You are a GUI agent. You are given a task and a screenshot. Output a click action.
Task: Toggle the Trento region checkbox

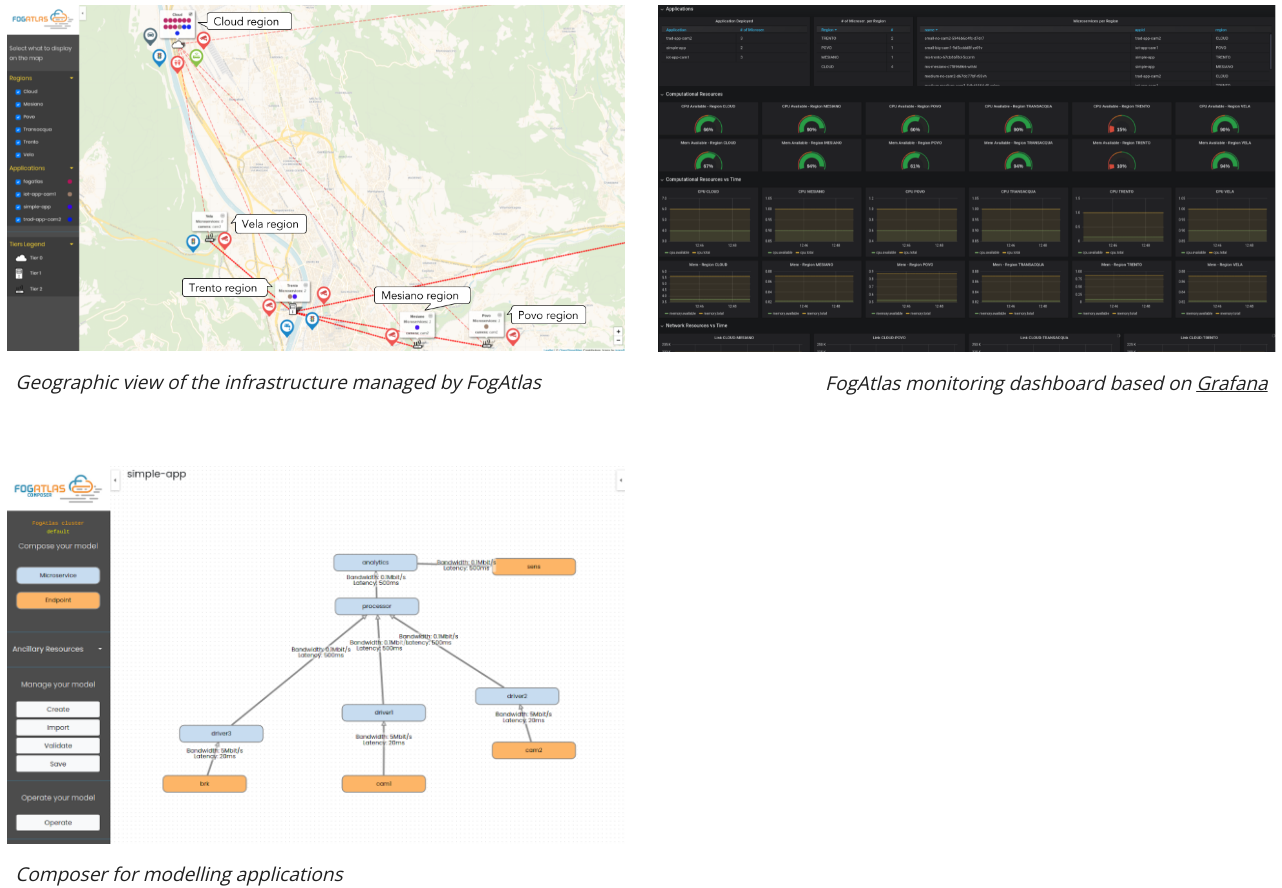tap(18, 142)
